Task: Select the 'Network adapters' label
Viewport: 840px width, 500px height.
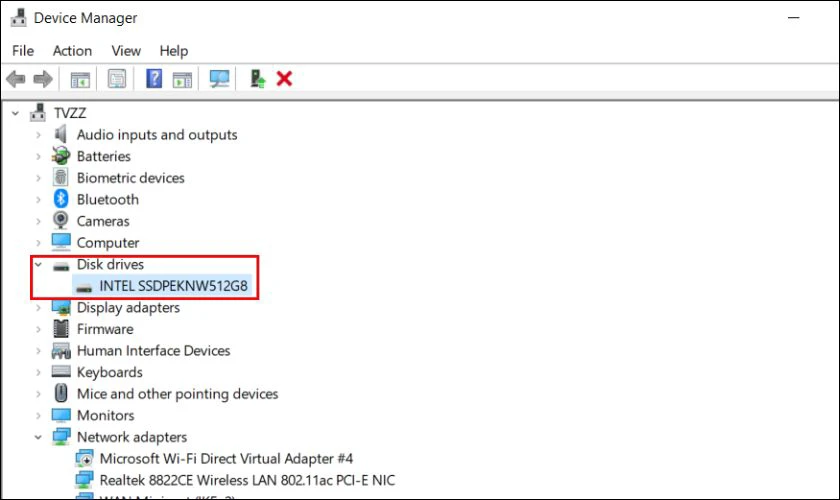Action: point(132,437)
